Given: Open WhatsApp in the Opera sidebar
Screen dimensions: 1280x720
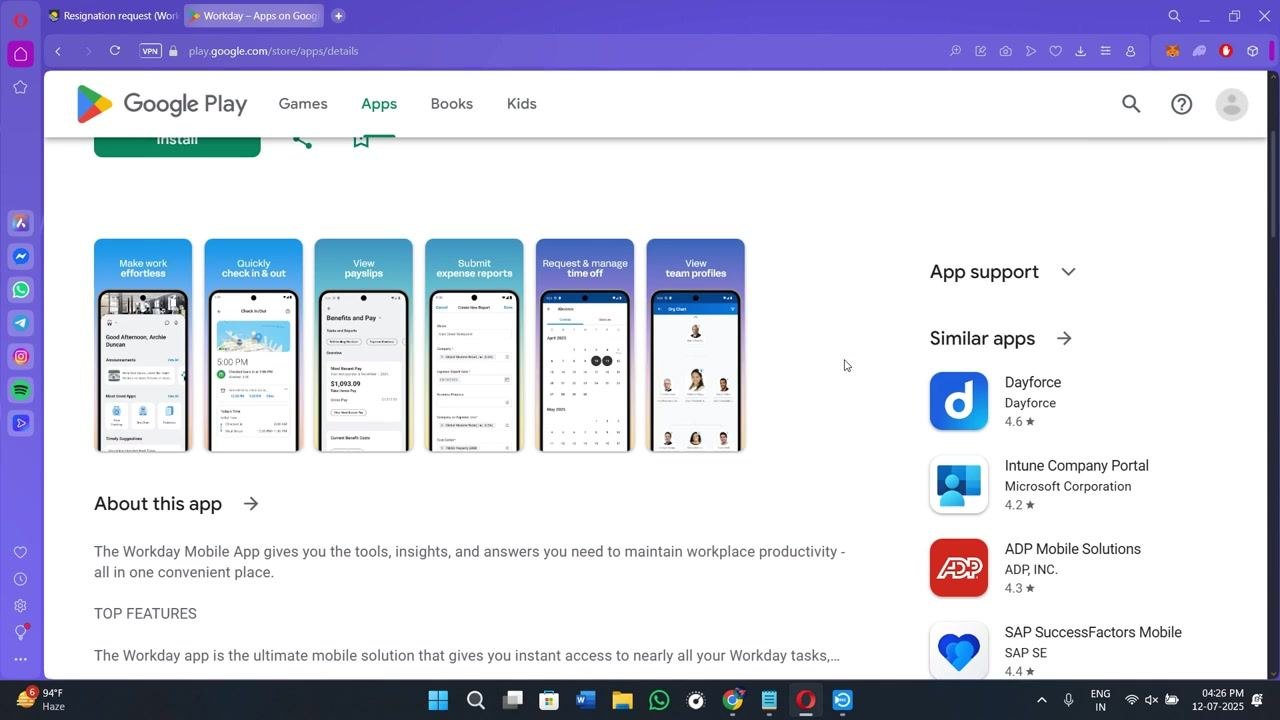Looking at the screenshot, I should [x=21, y=290].
